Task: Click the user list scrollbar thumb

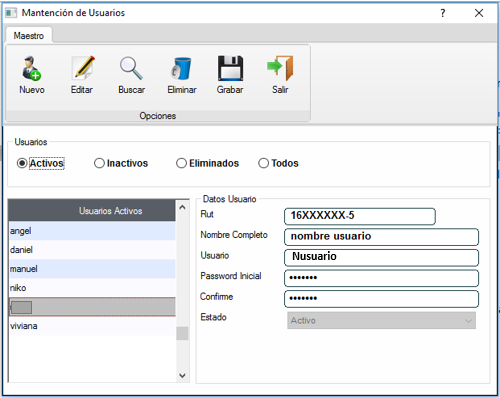Action: (x=182, y=333)
